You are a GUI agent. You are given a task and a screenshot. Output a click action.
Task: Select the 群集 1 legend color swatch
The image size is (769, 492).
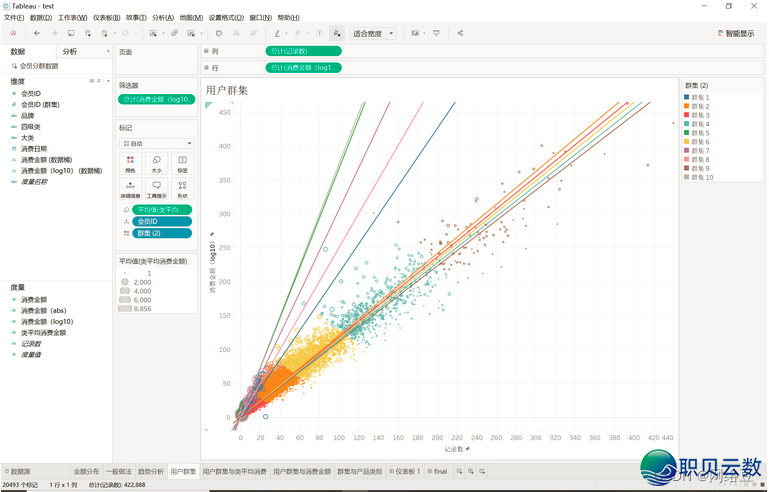point(687,97)
